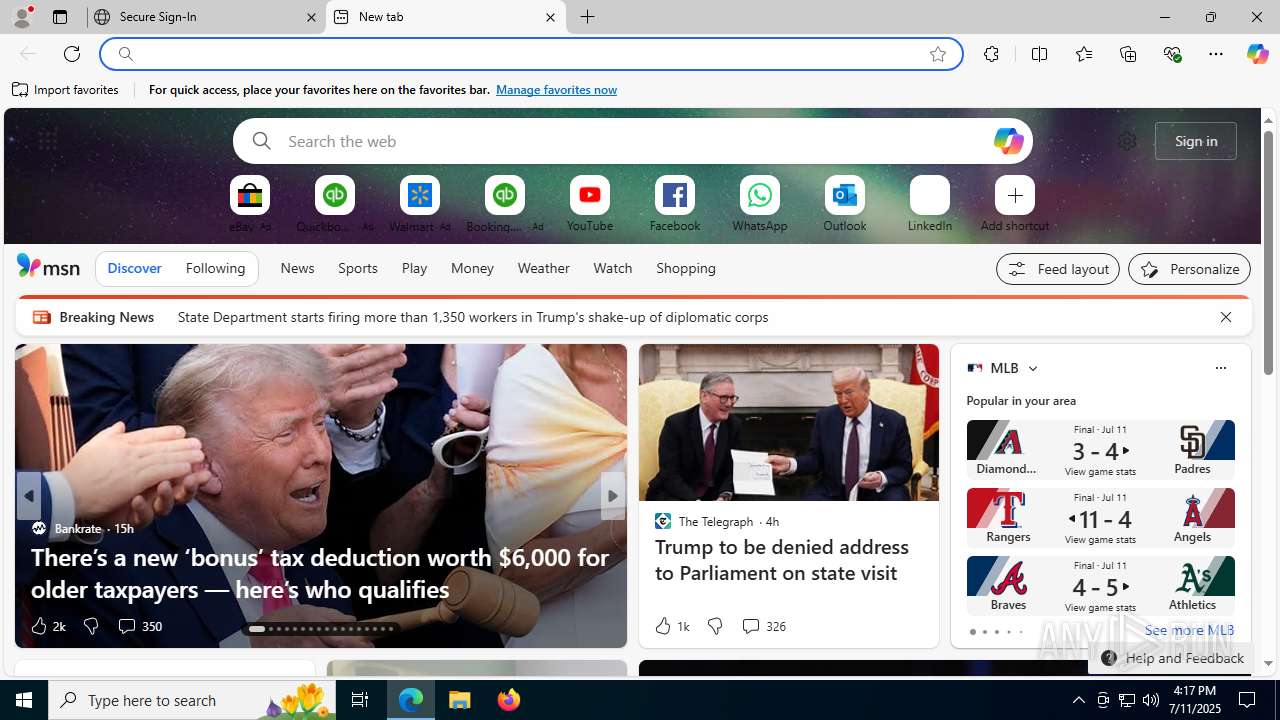Click the Personalize button

coord(1190,269)
